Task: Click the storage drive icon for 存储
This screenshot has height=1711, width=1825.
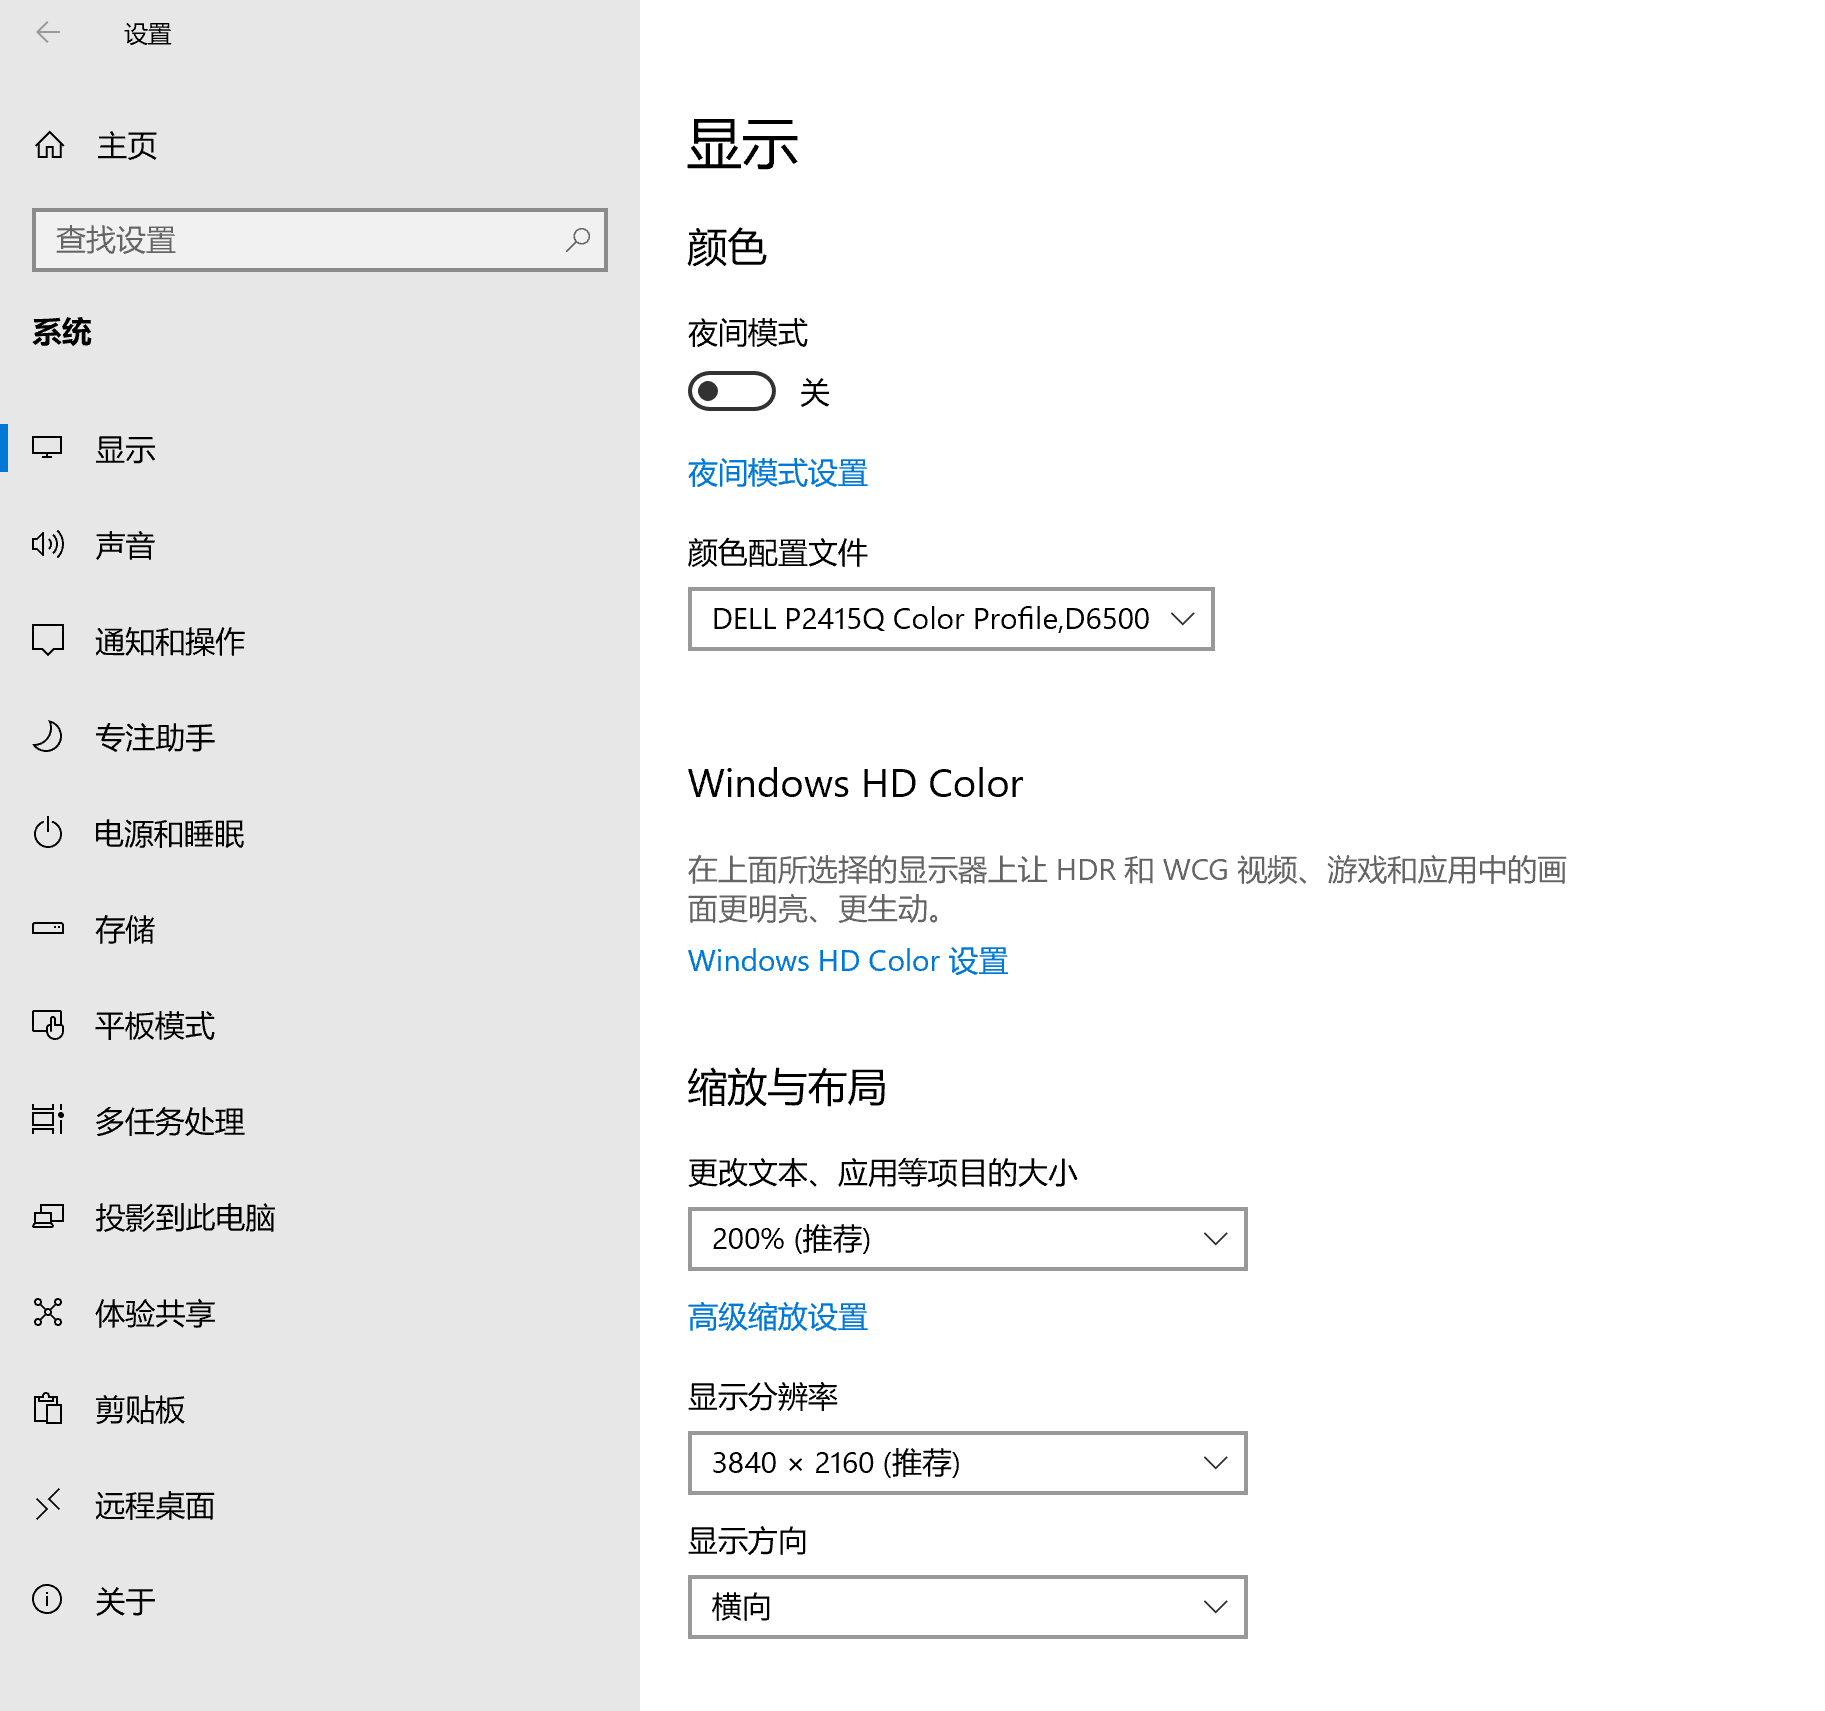Action: click(48, 929)
